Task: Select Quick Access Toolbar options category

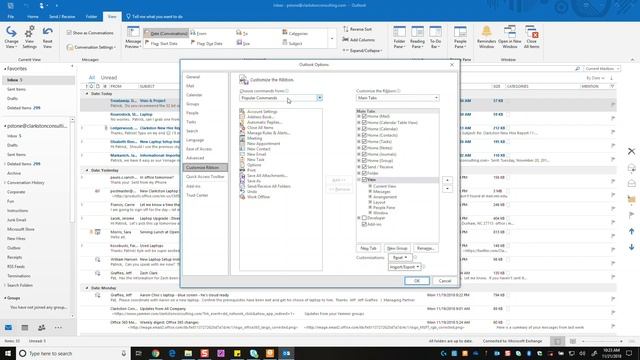Action: (205, 177)
